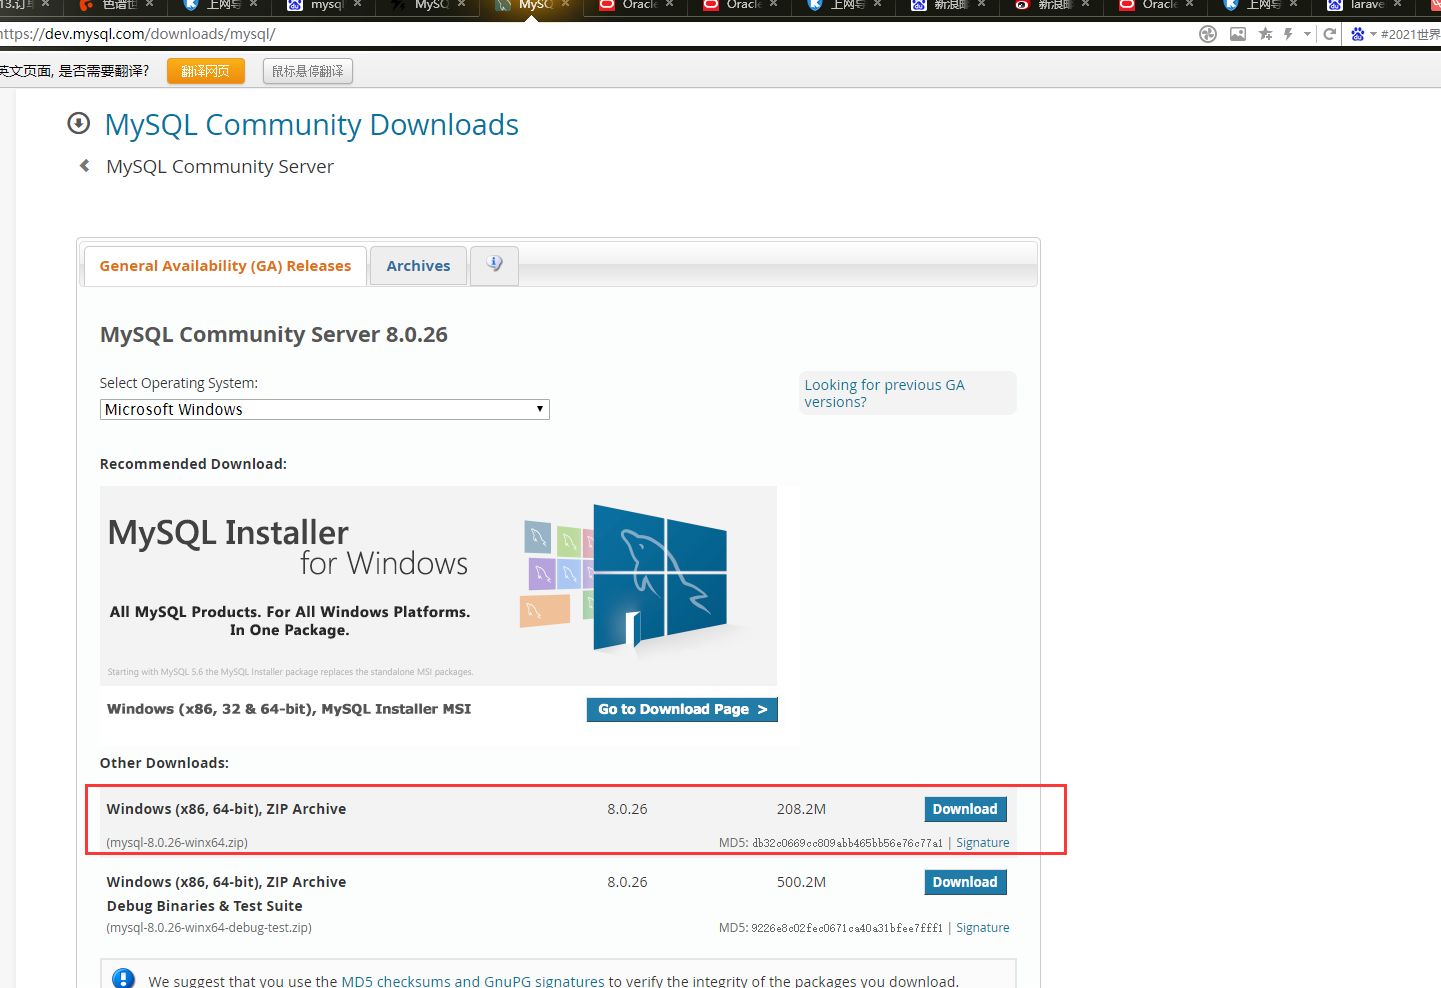The image size is (1441, 988).
Task: Reload the page with refresh icon
Action: click(1330, 34)
